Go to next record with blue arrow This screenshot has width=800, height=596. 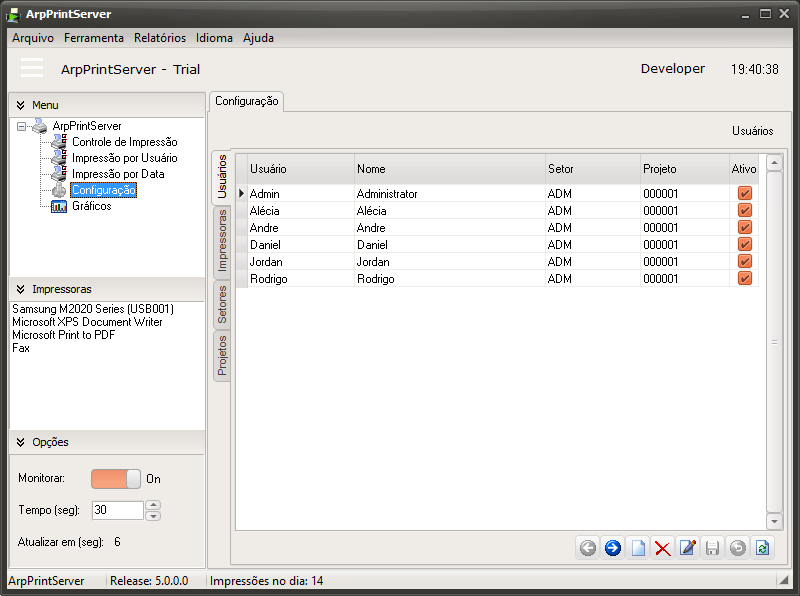click(613, 548)
